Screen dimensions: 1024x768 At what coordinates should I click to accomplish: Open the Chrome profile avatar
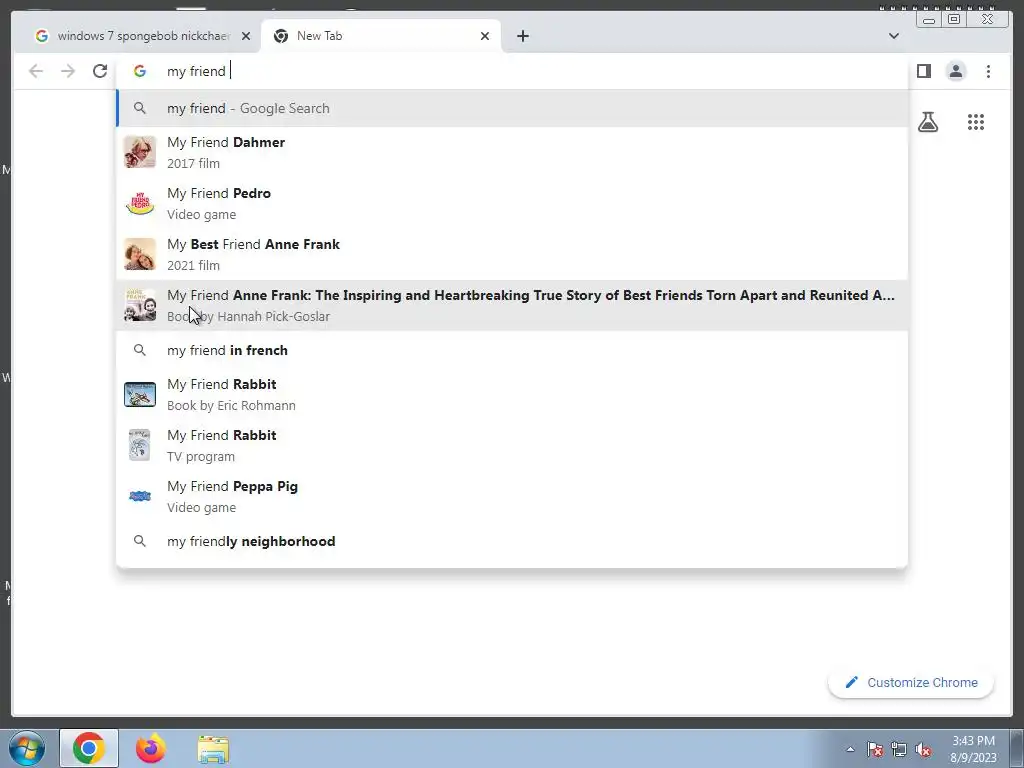pos(955,71)
